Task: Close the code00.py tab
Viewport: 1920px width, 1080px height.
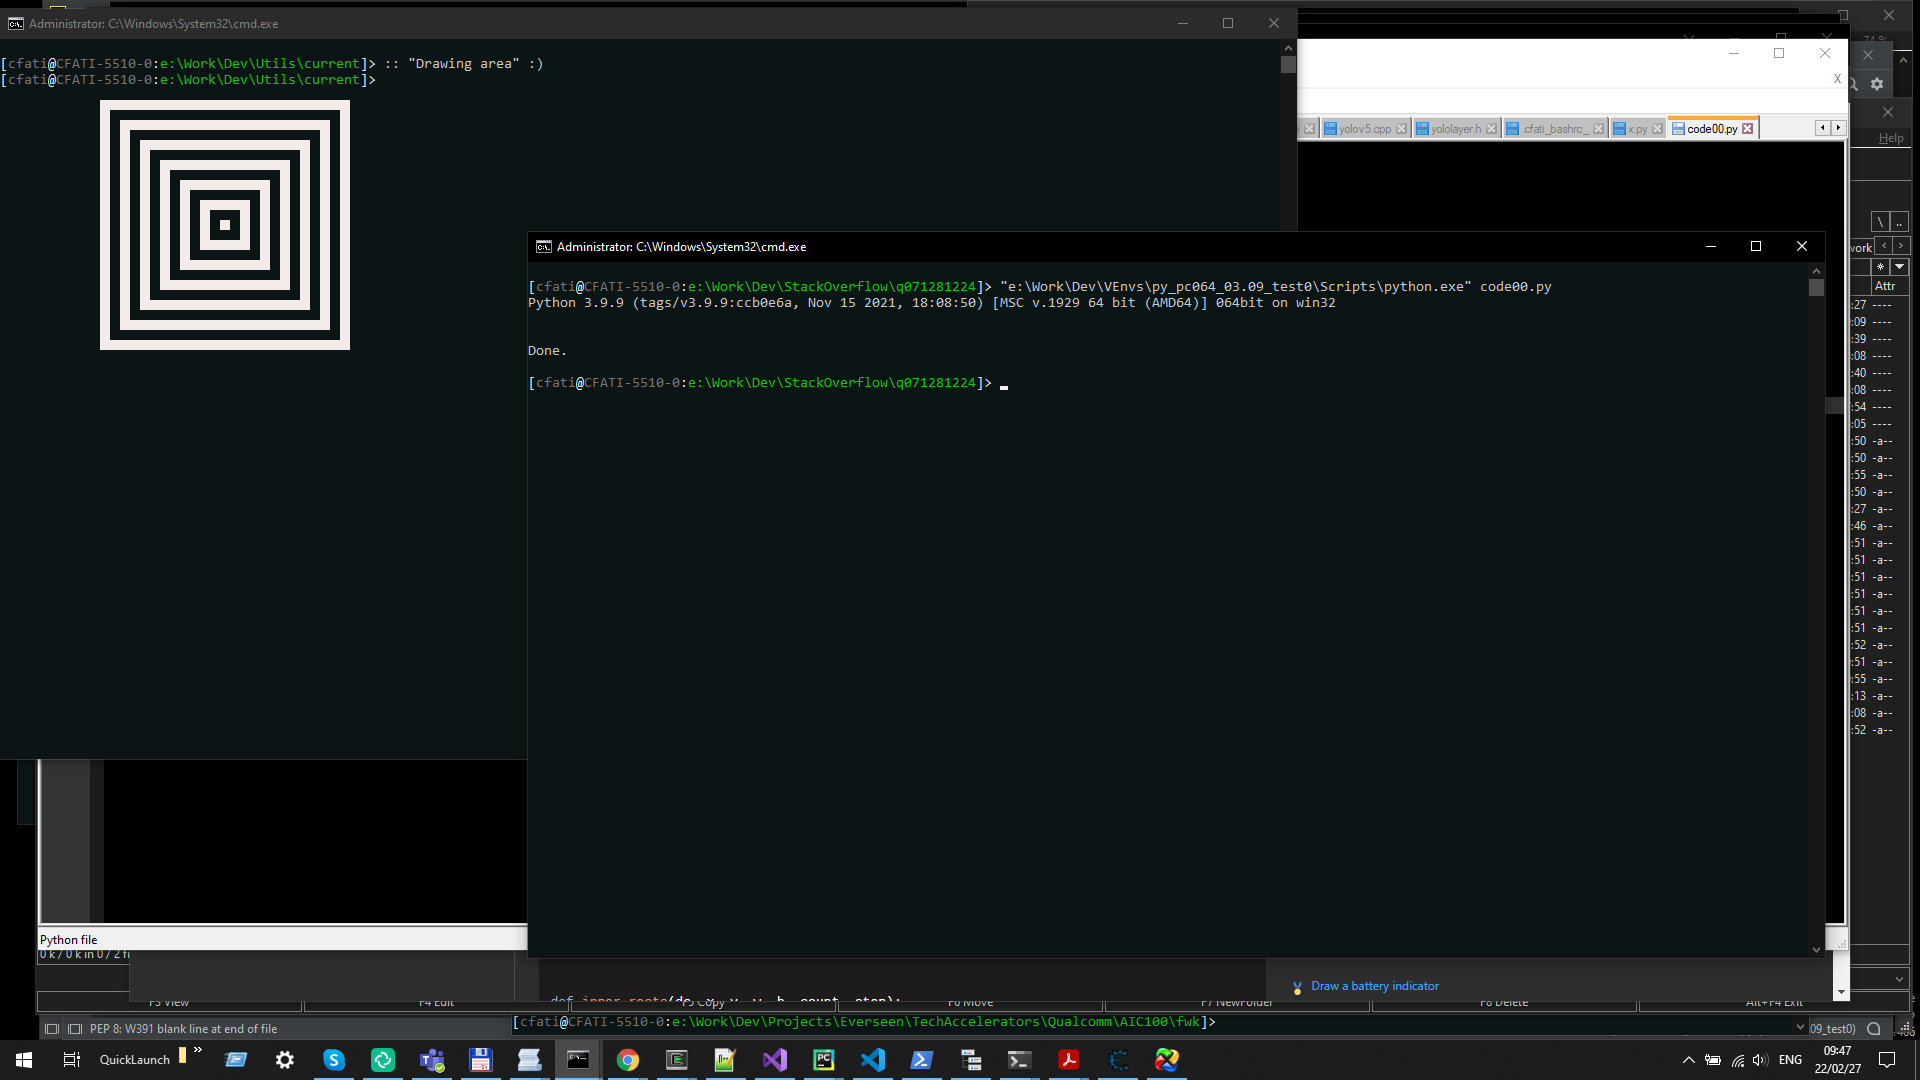Action: 1748,129
